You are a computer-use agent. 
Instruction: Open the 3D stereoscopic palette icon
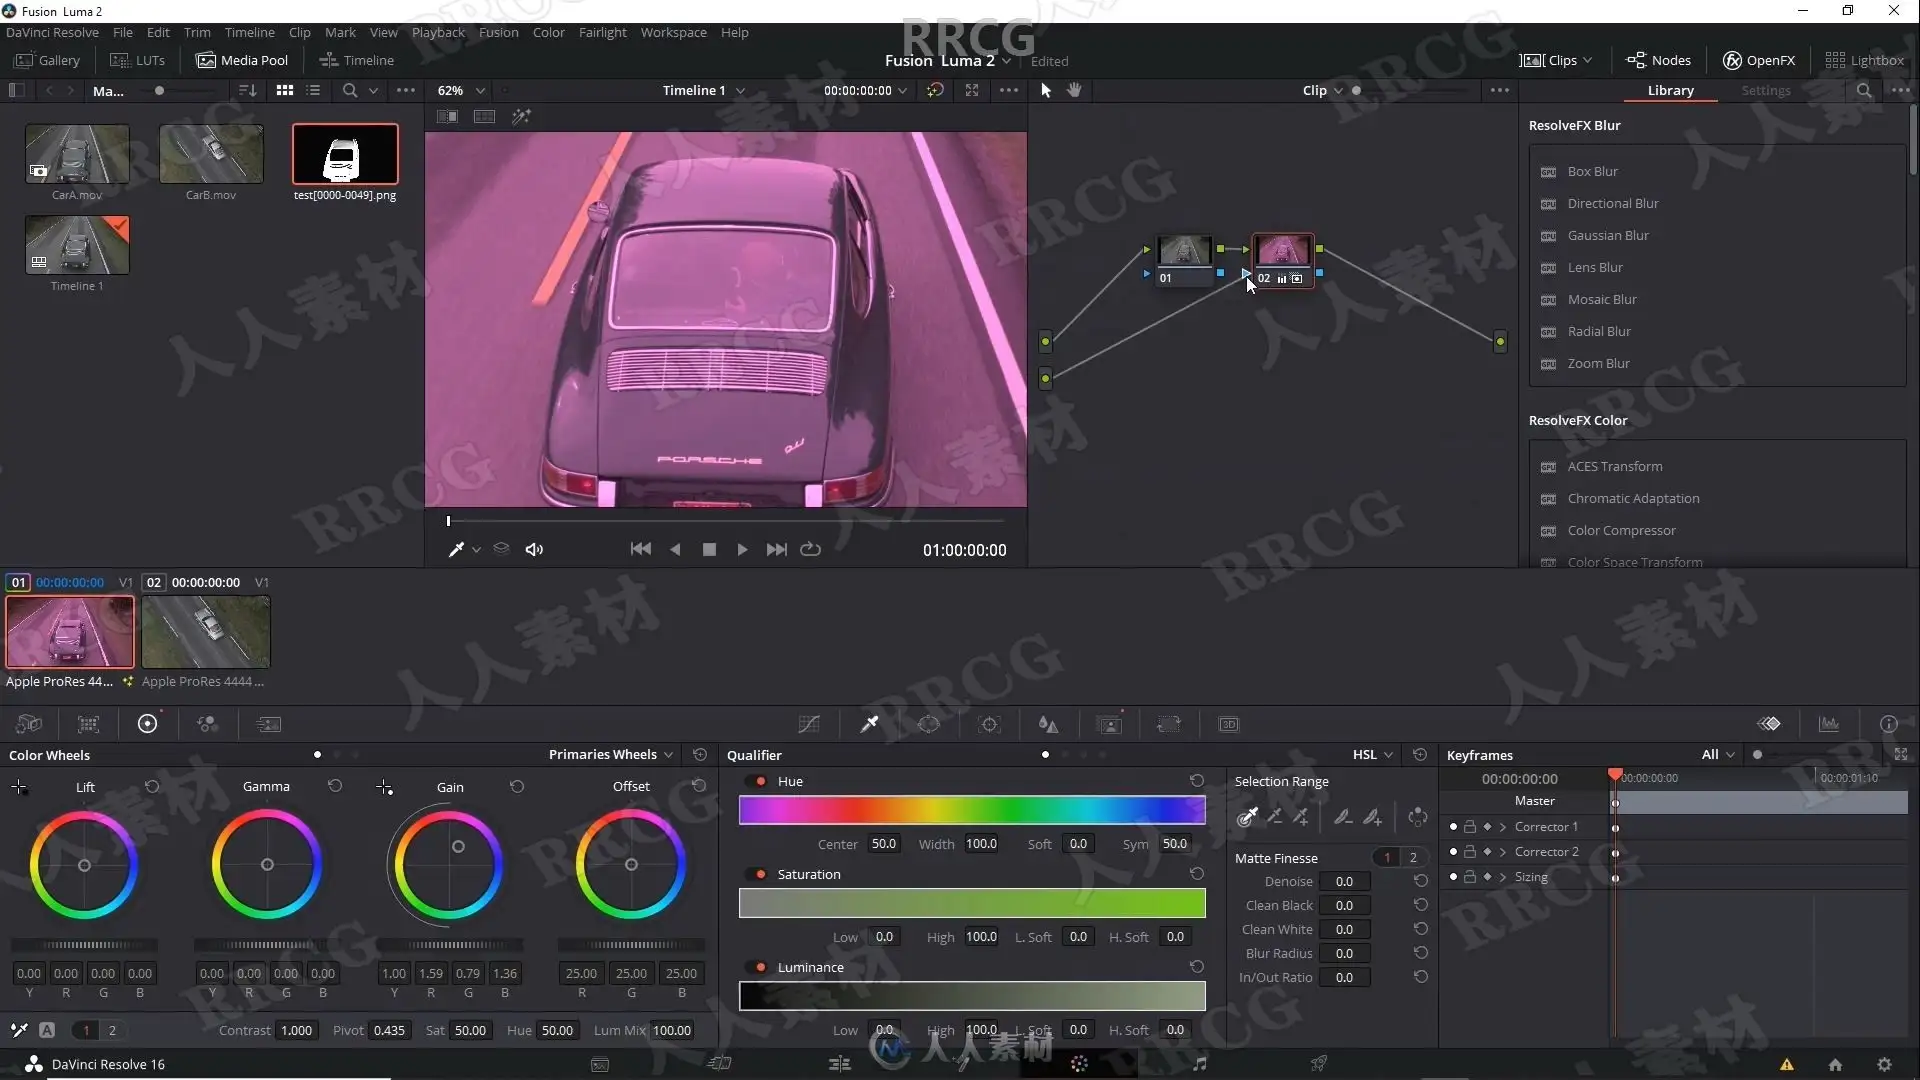(1229, 724)
